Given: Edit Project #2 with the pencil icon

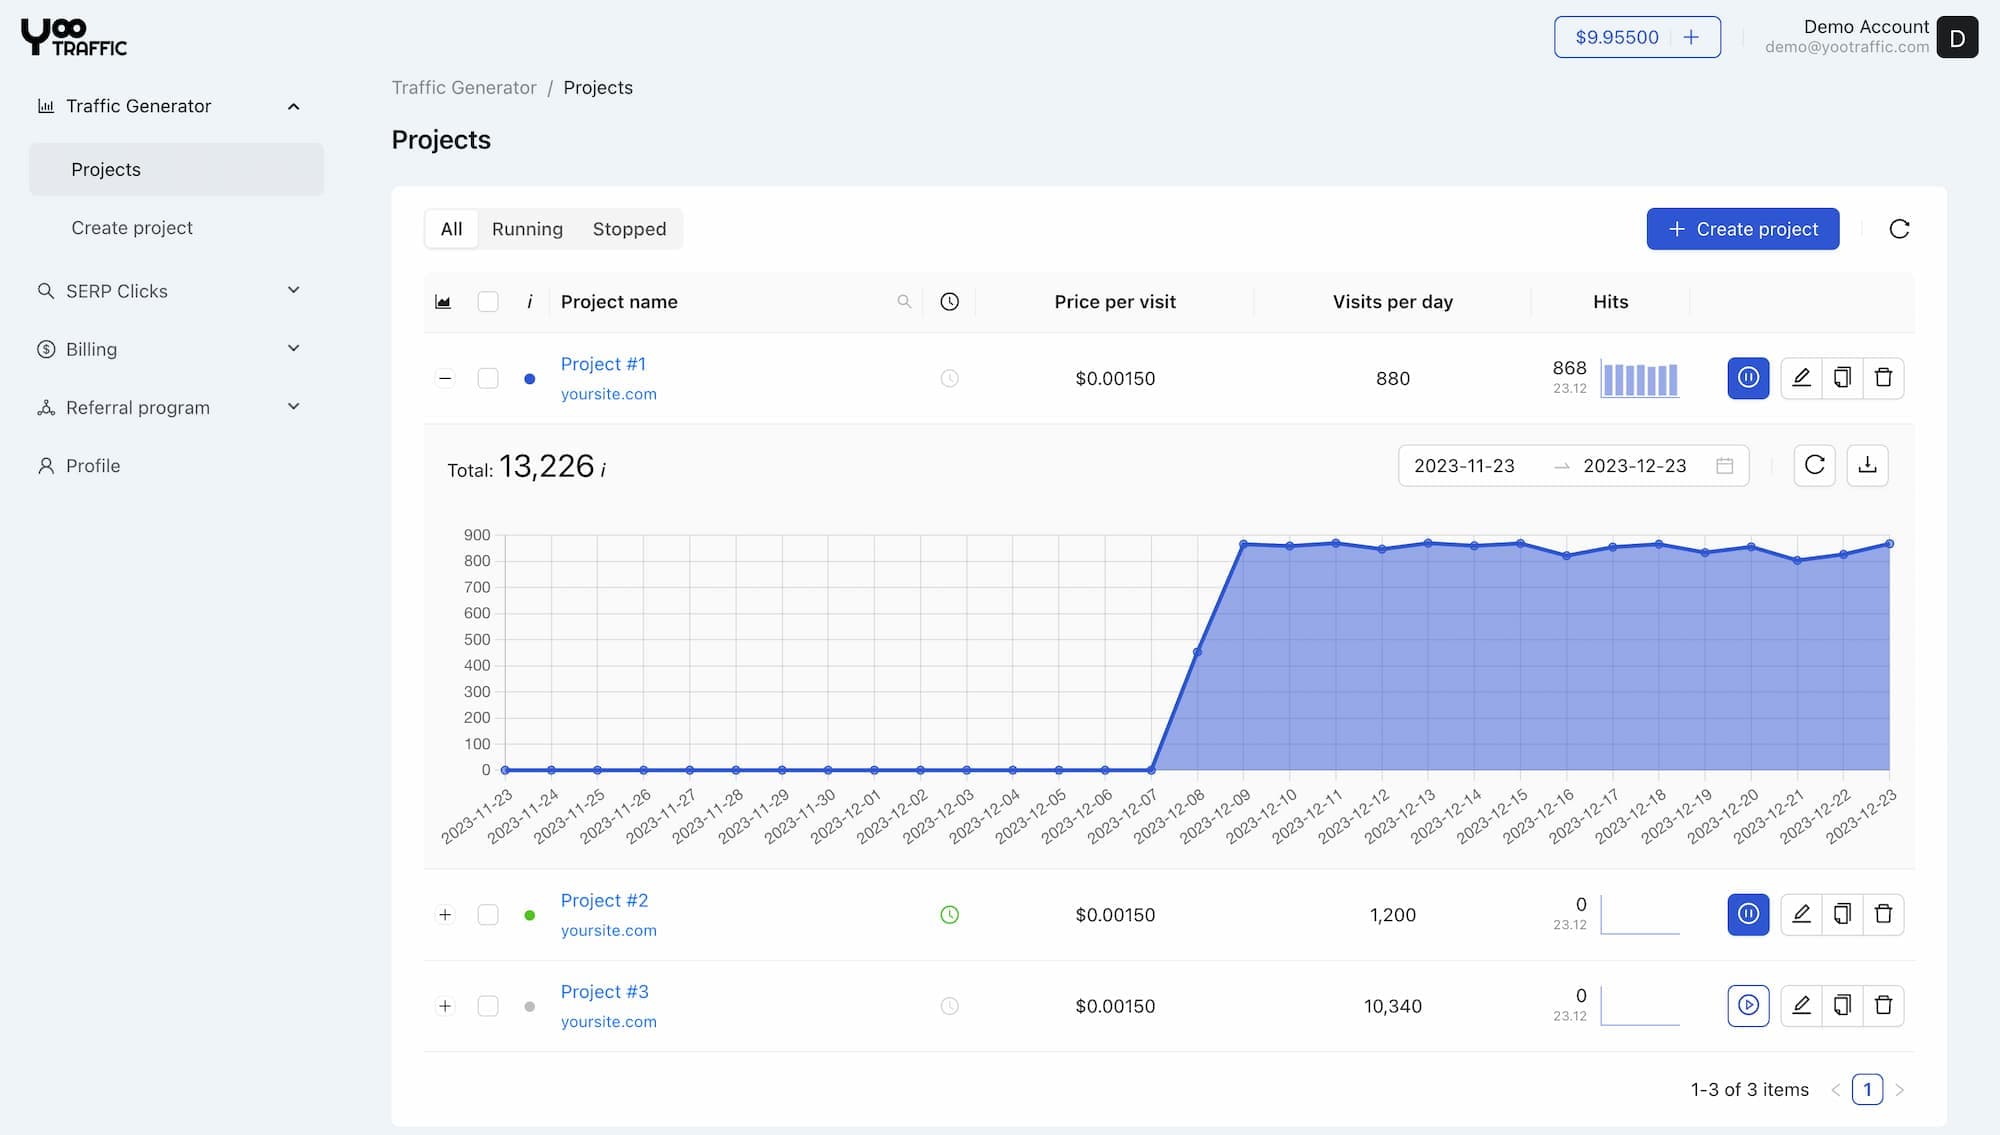Looking at the screenshot, I should click(x=1801, y=914).
